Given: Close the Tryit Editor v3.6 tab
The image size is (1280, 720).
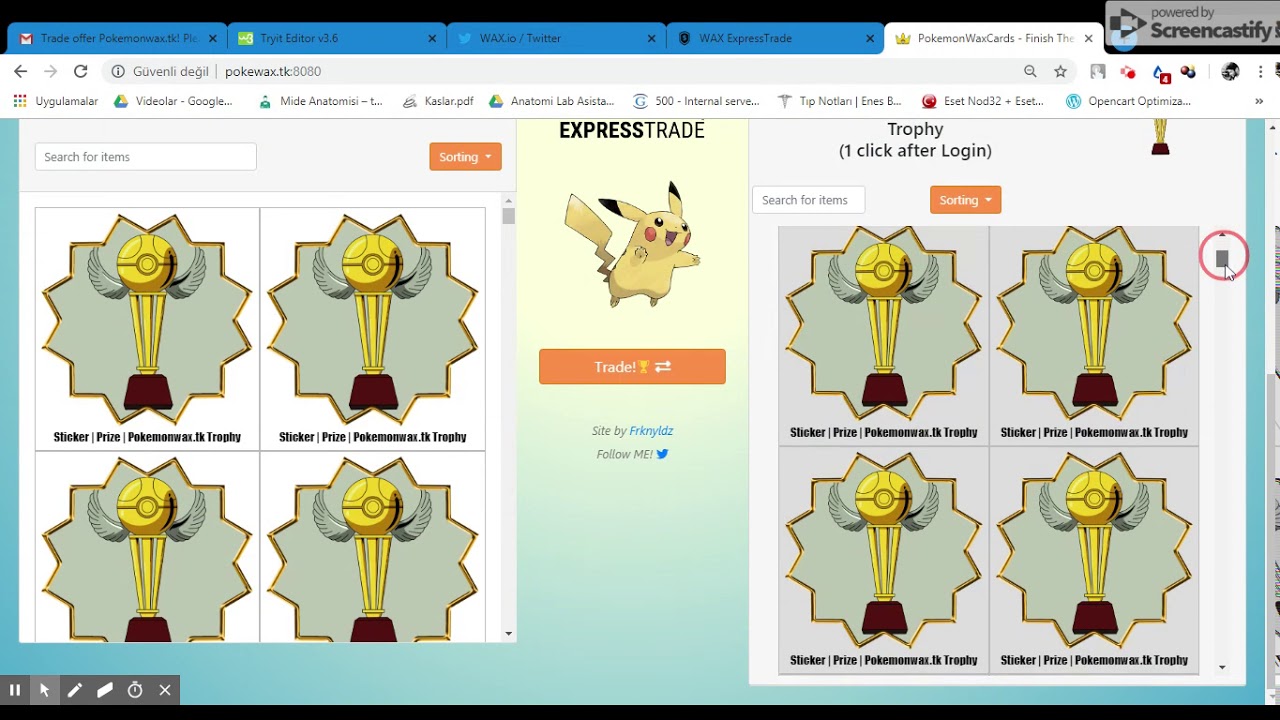Looking at the screenshot, I should click(432, 38).
